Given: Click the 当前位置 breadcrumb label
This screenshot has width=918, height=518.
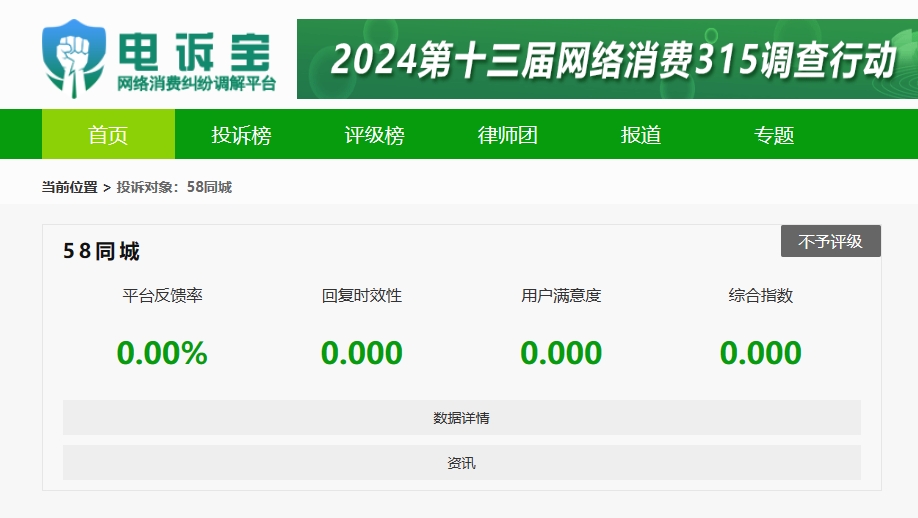Looking at the screenshot, I should pyautogui.click(x=69, y=187).
